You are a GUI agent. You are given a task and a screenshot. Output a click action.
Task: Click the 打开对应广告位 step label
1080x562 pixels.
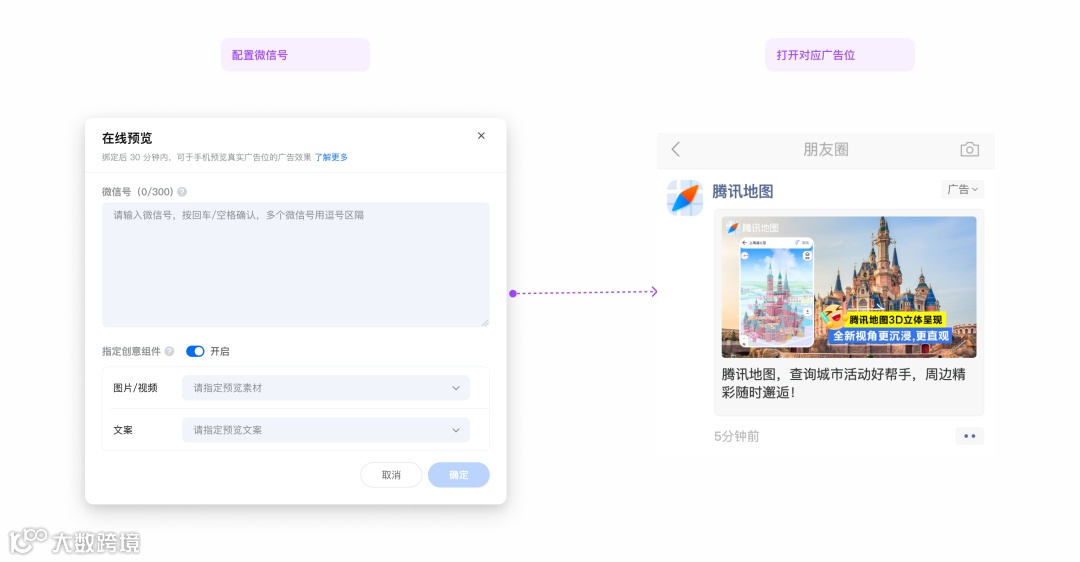(x=840, y=55)
